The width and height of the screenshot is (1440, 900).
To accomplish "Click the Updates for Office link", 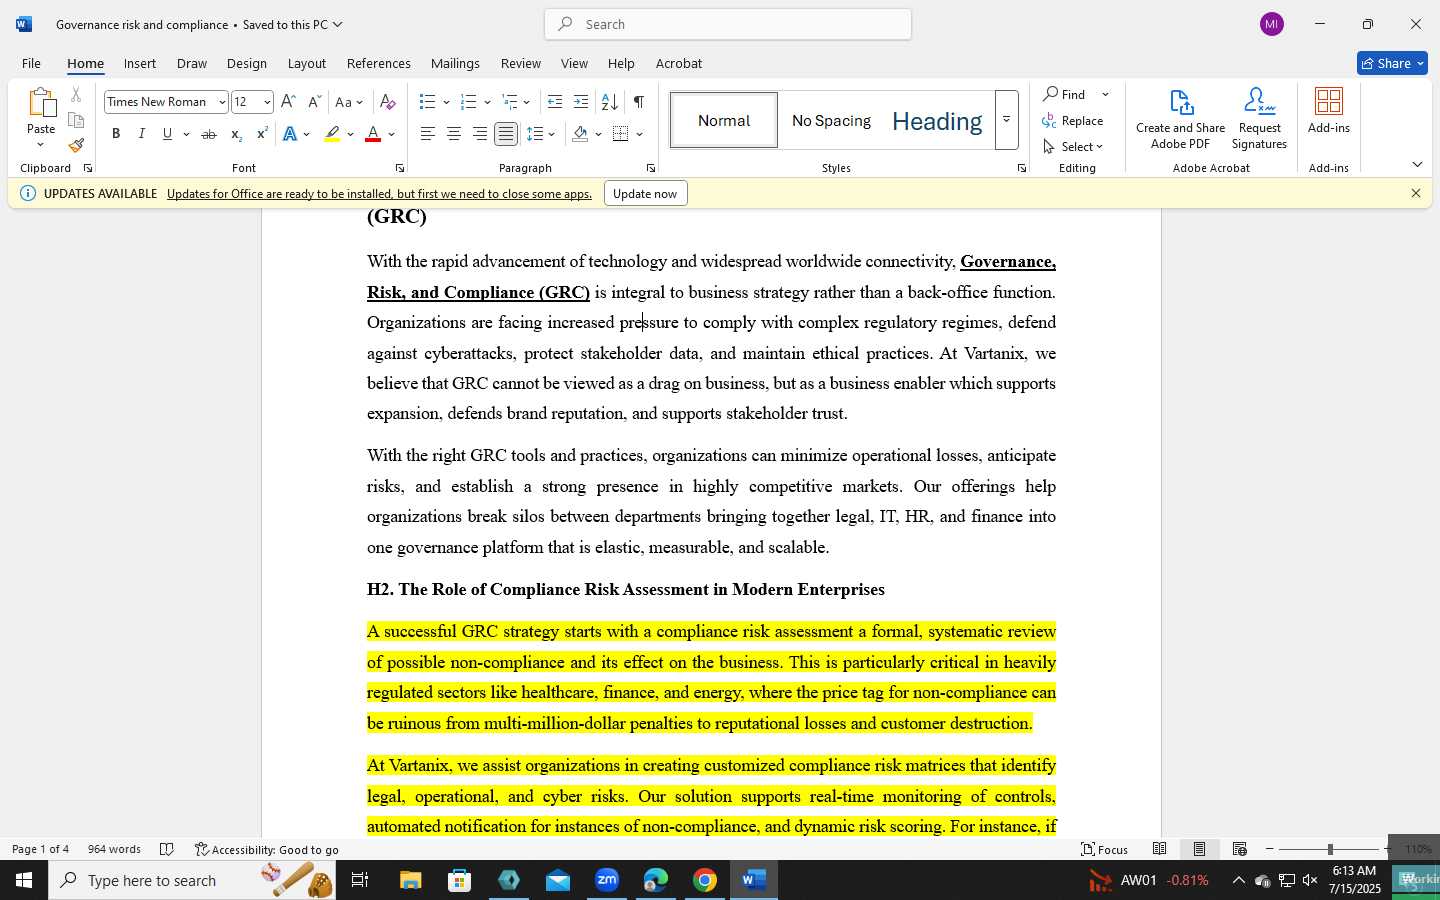I will click(x=379, y=194).
